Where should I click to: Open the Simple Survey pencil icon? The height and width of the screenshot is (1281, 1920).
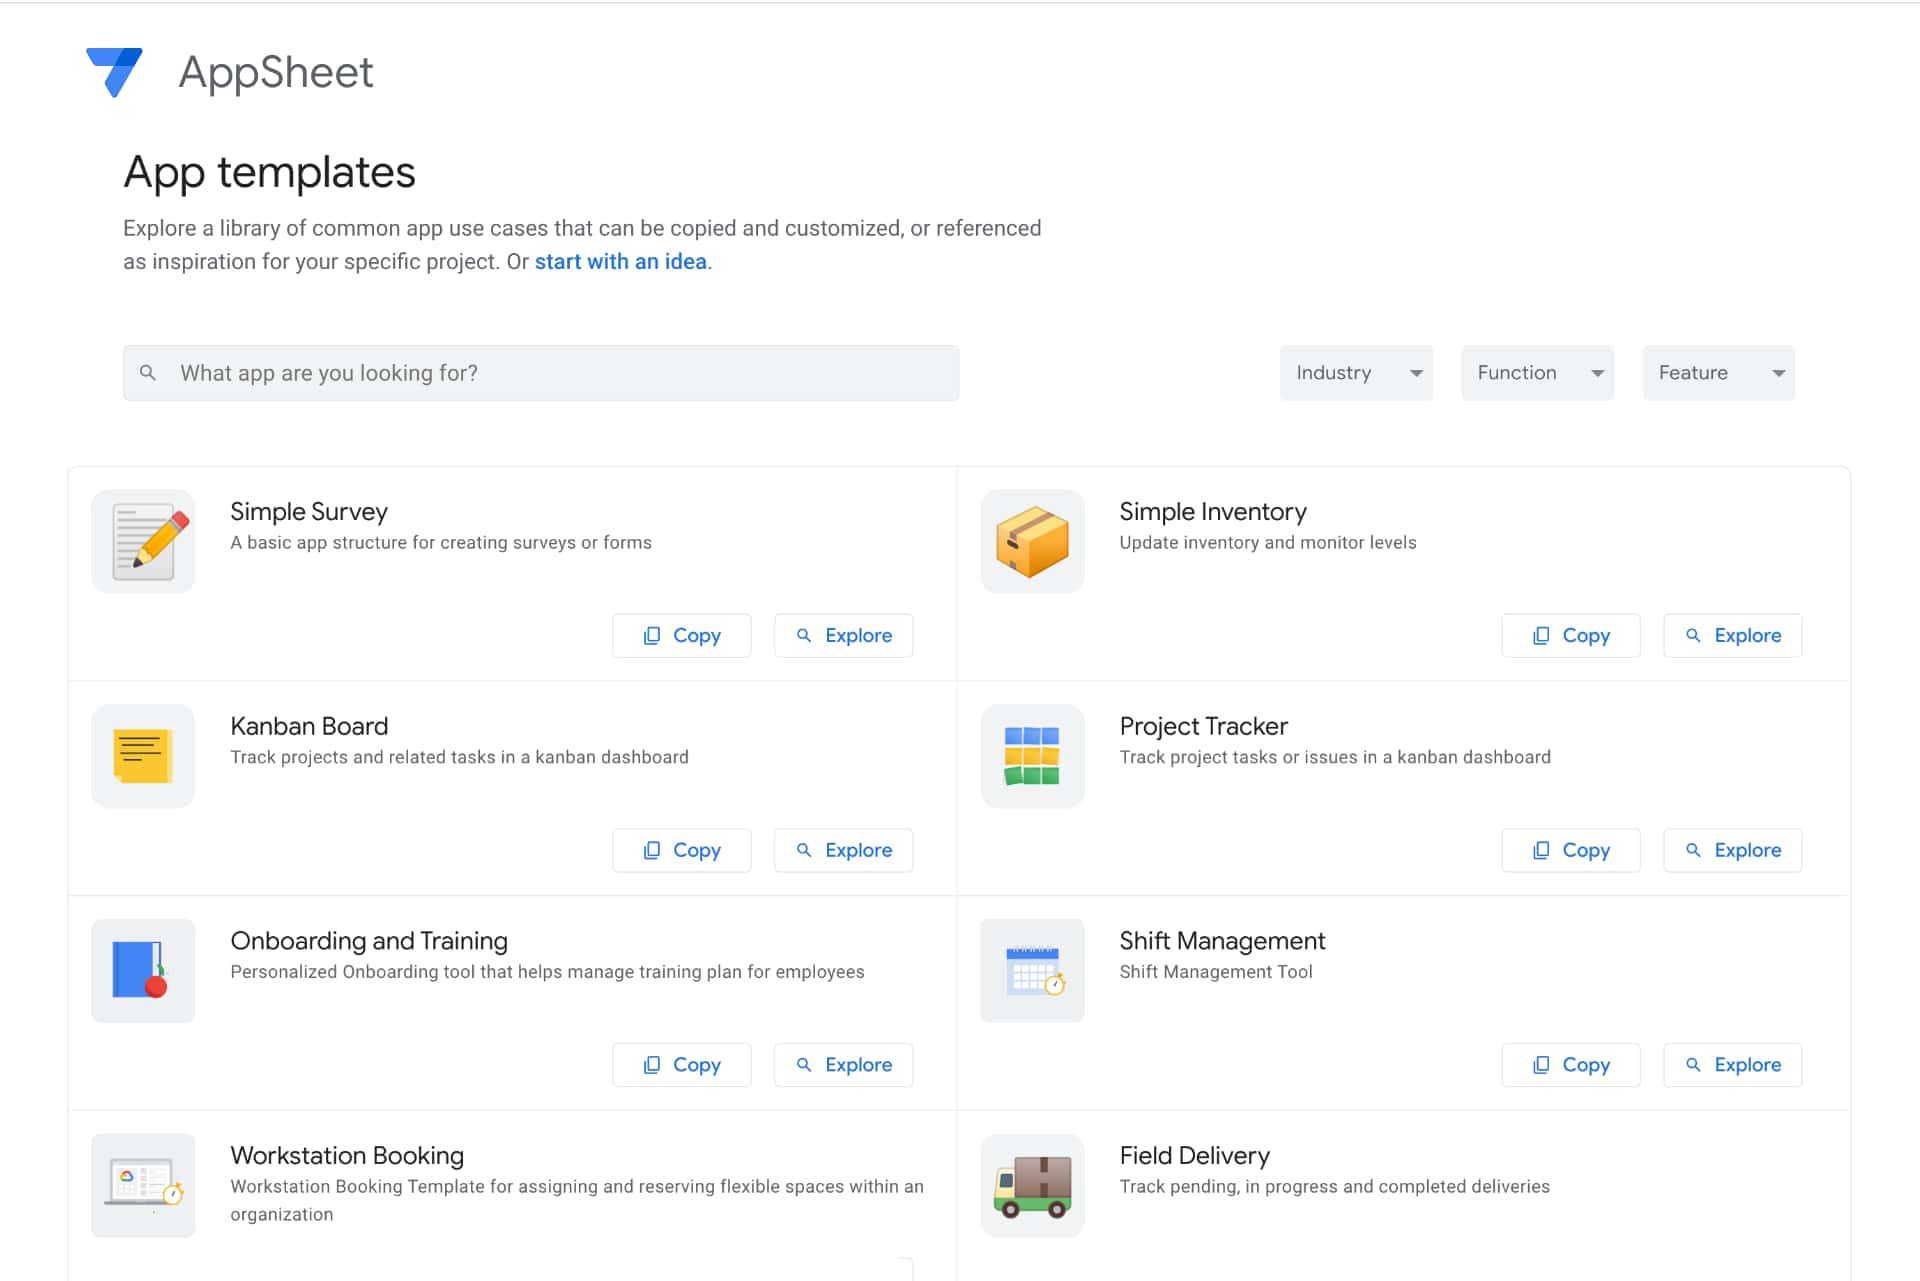click(143, 542)
